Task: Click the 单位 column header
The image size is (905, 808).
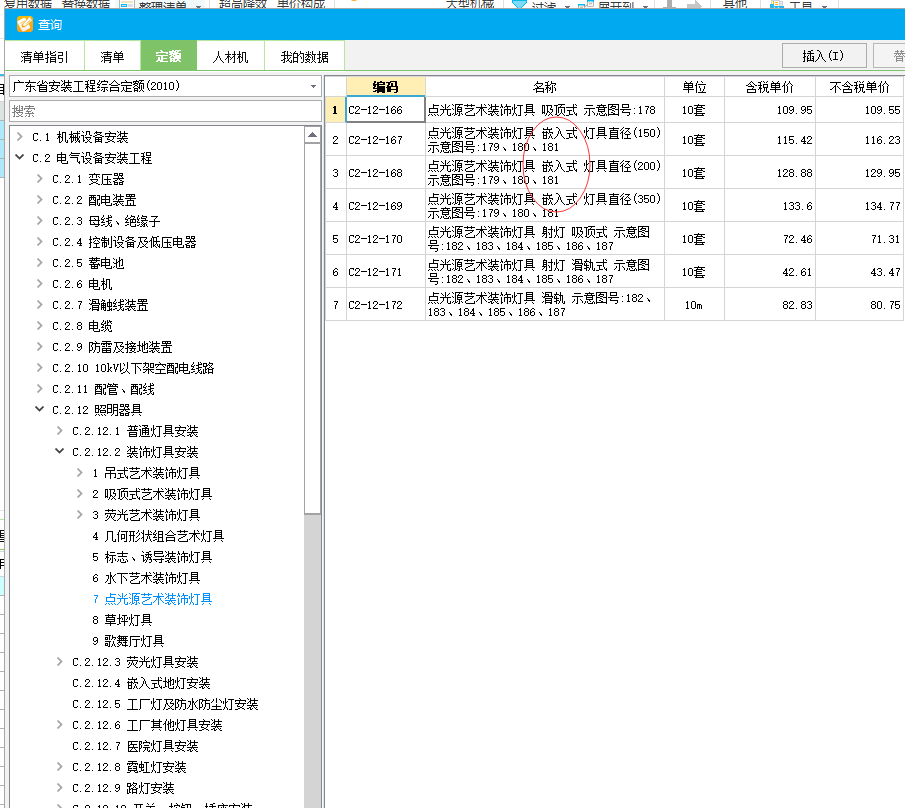Action: 694,87
